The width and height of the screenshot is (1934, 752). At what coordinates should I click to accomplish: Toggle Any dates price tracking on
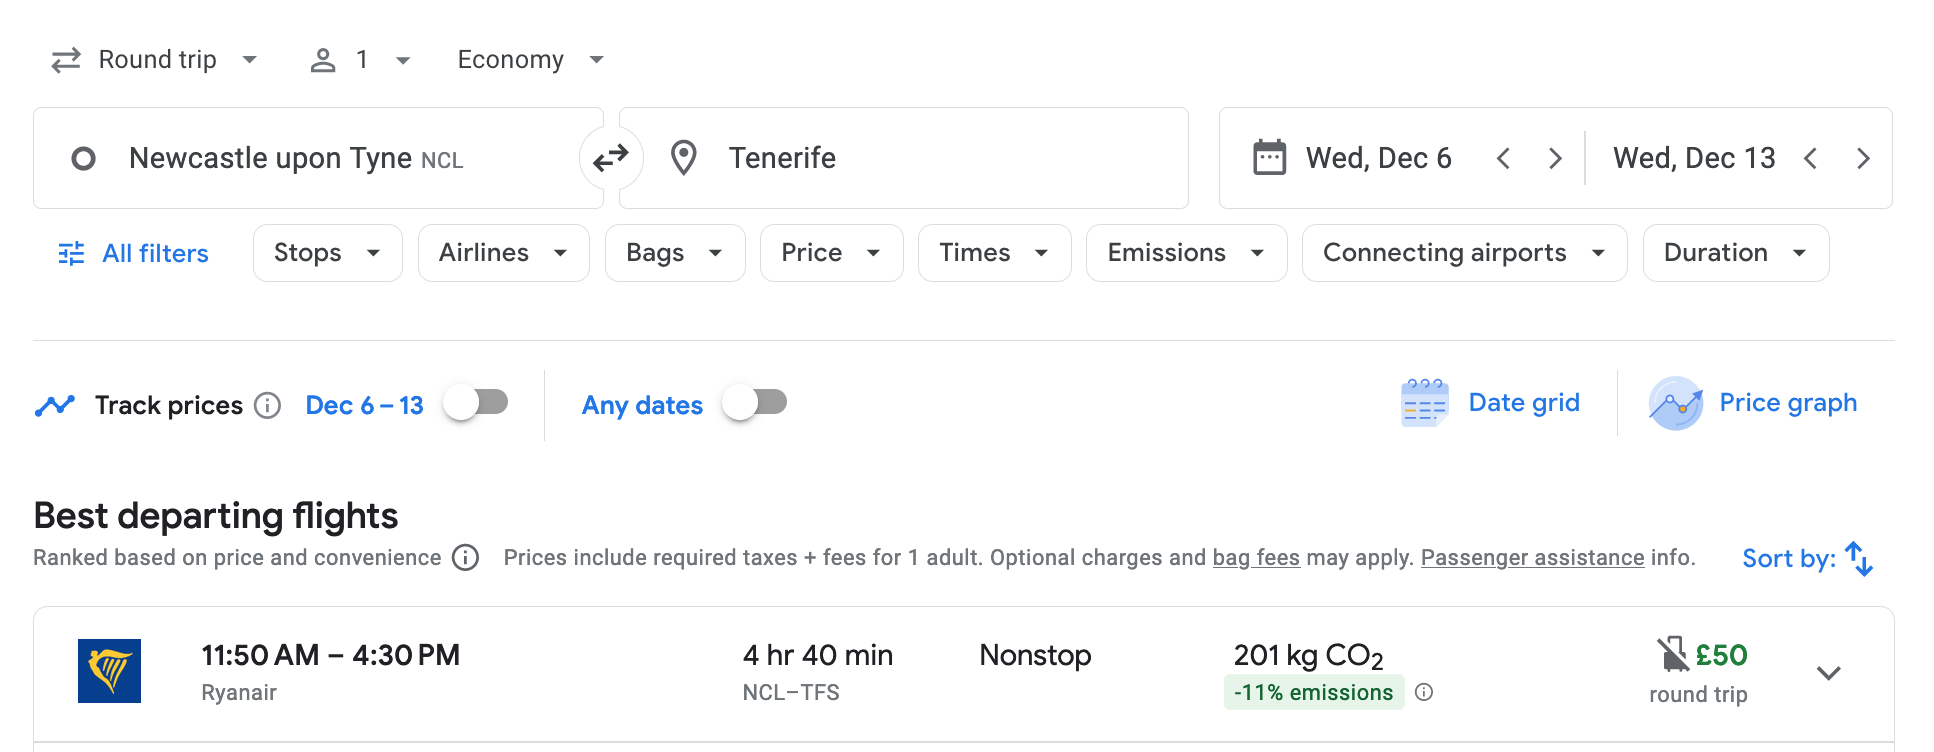755,403
